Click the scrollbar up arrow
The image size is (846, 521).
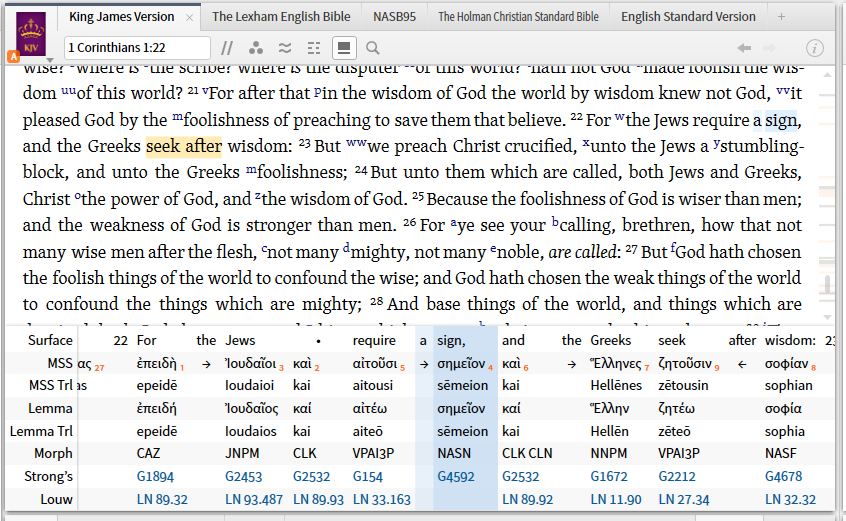827,74
